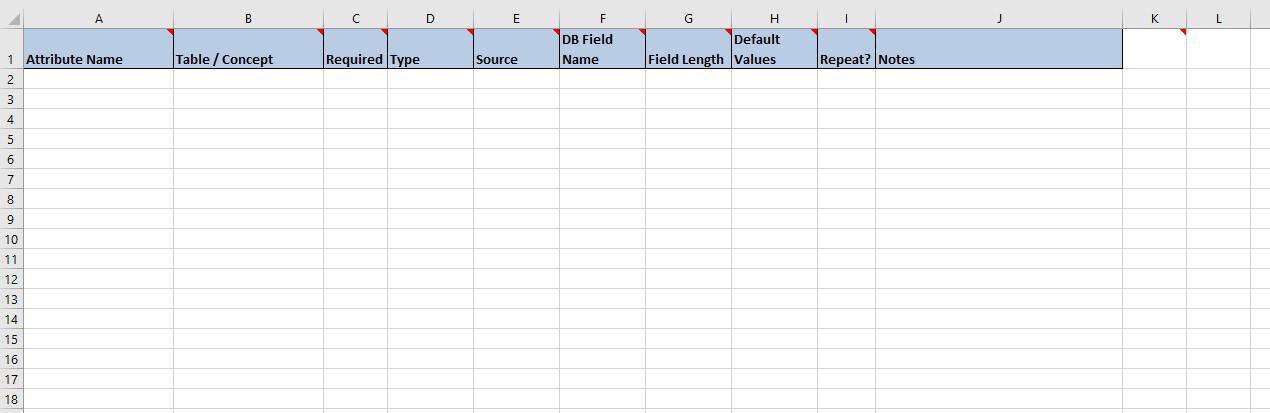Click the row 10 header

tap(10, 239)
